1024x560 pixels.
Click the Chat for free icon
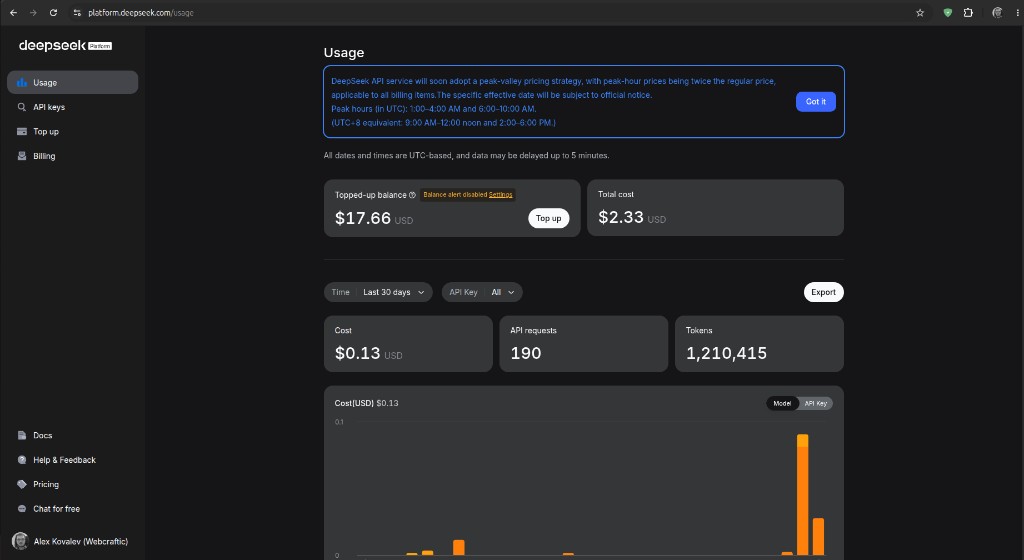point(22,508)
